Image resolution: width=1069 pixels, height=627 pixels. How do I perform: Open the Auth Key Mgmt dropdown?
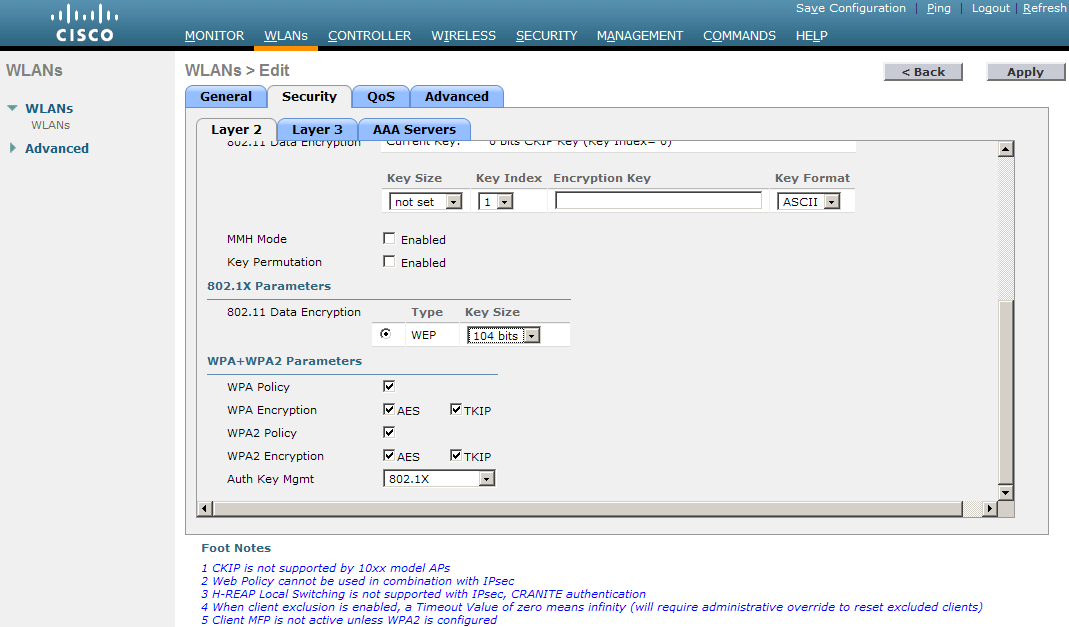click(x=439, y=479)
